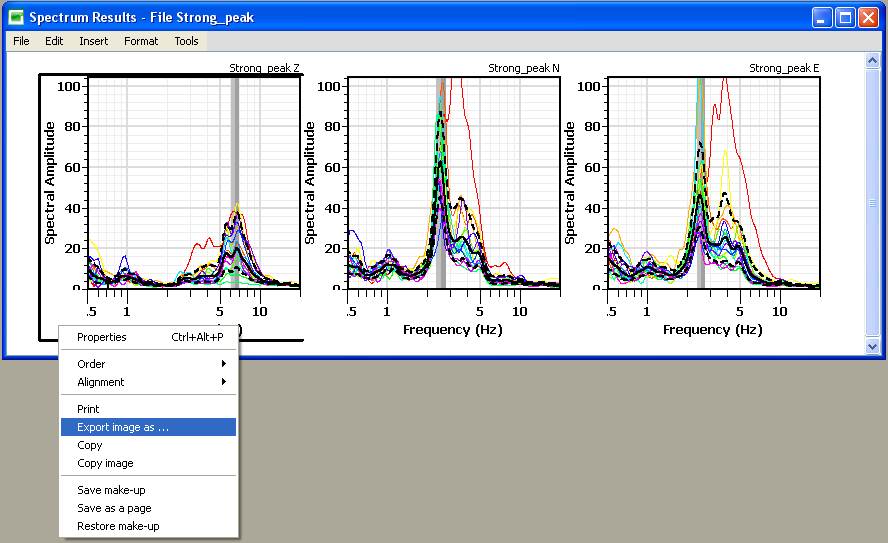The width and height of the screenshot is (888, 543).
Task: Choose Print from context menu
Action: coord(89,409)
